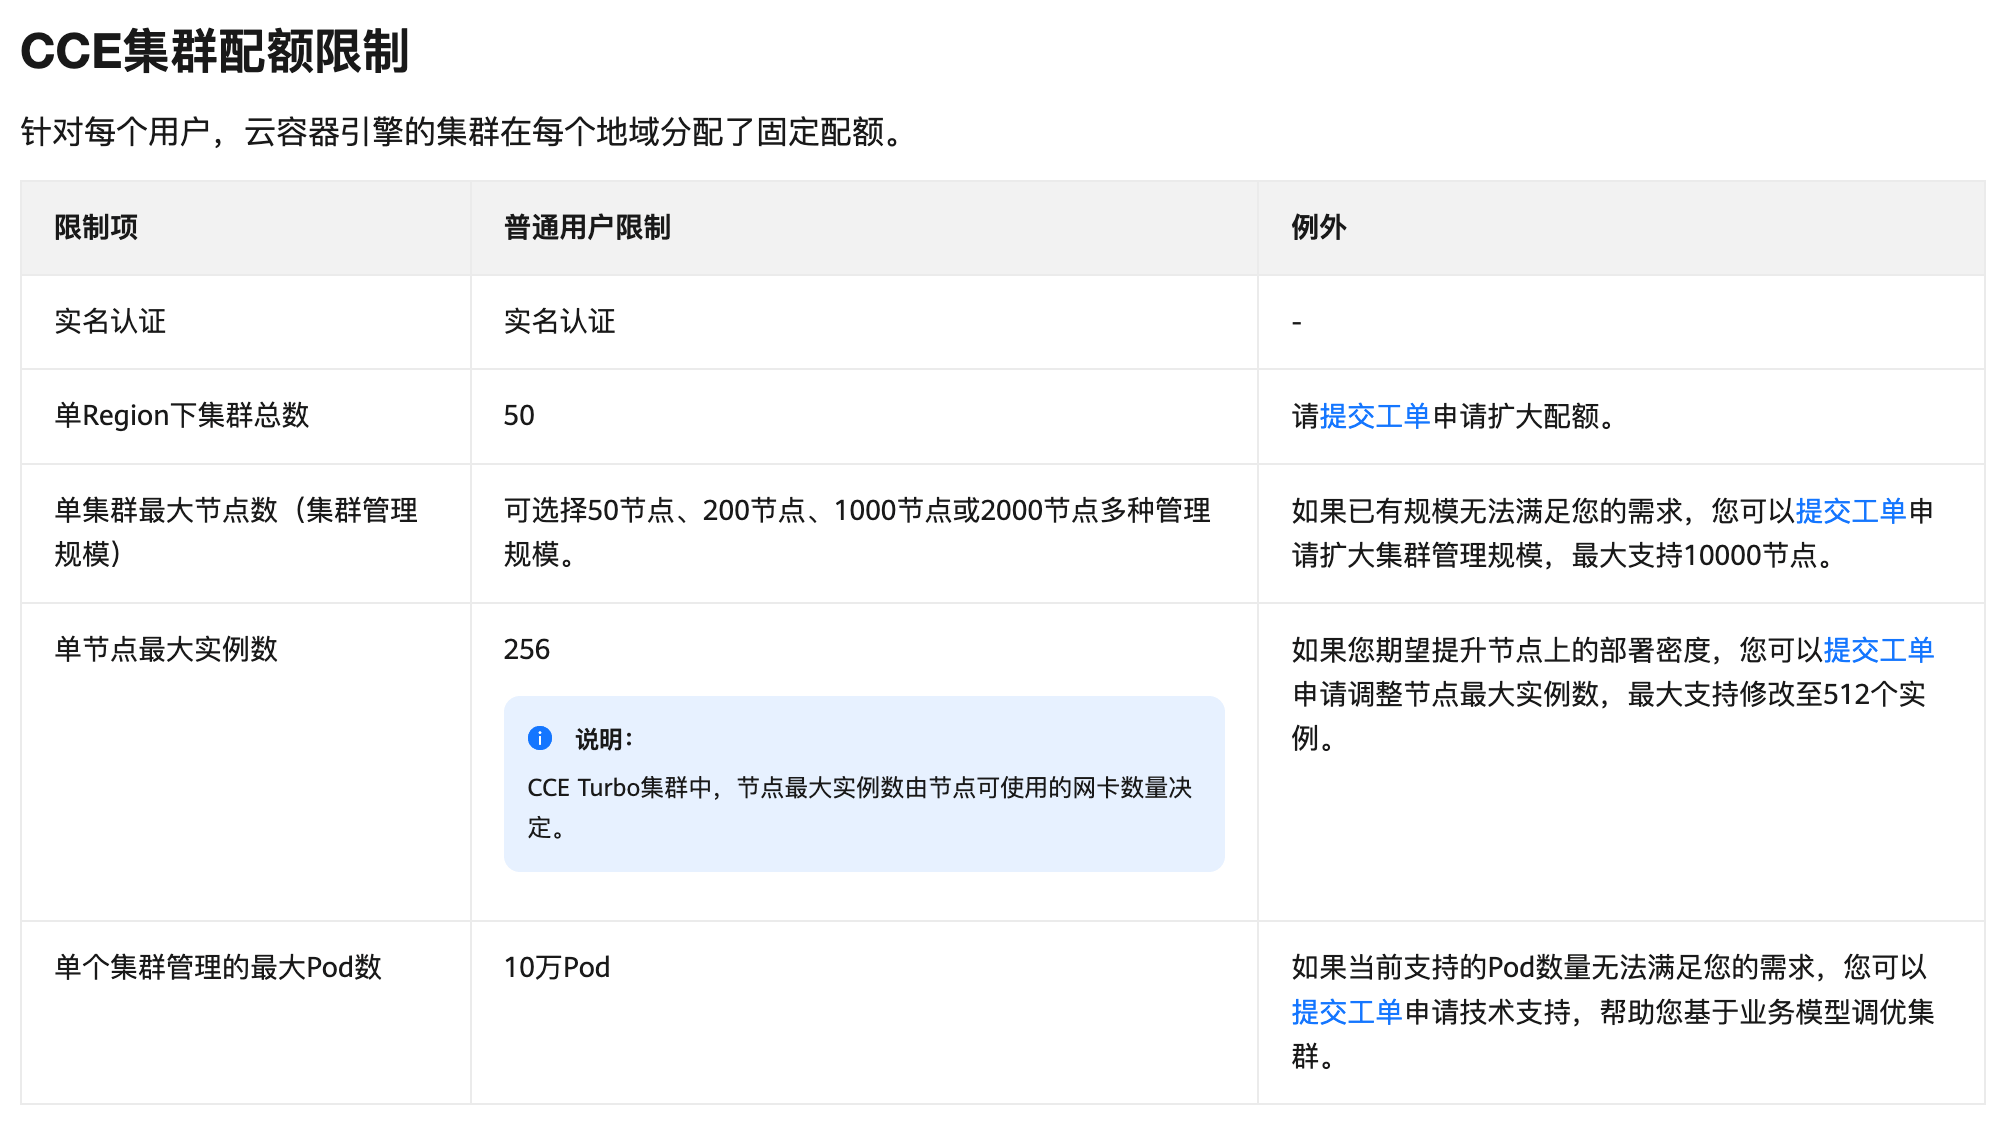The width and height of the screenshot is (2002, 1130).
Task: Click the cell showing 50
Action: pos(519,415)
